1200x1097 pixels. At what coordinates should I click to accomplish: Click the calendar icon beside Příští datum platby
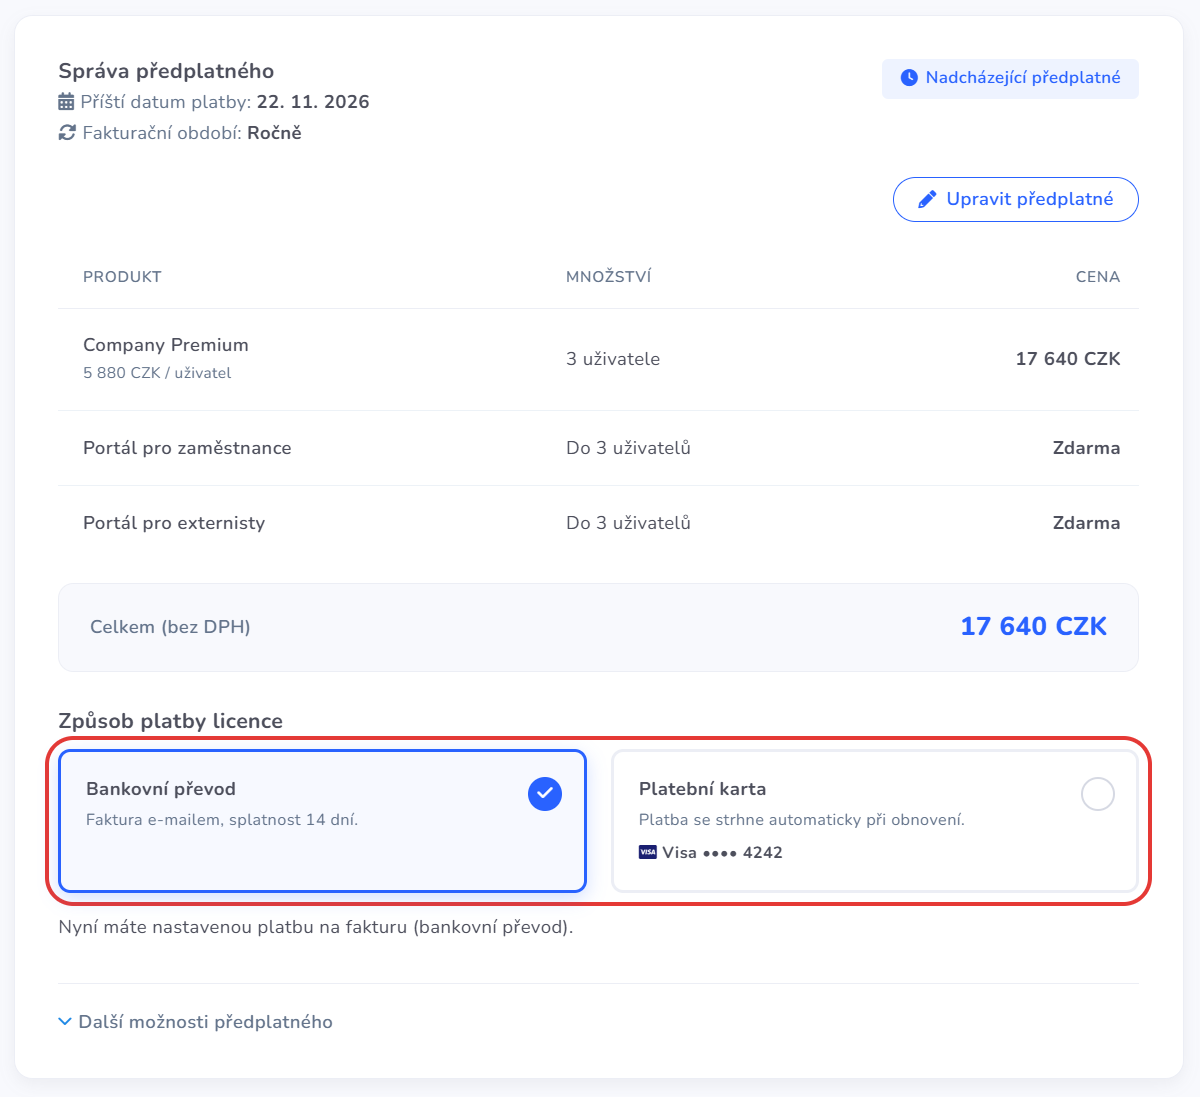click(x=66, y=102)
